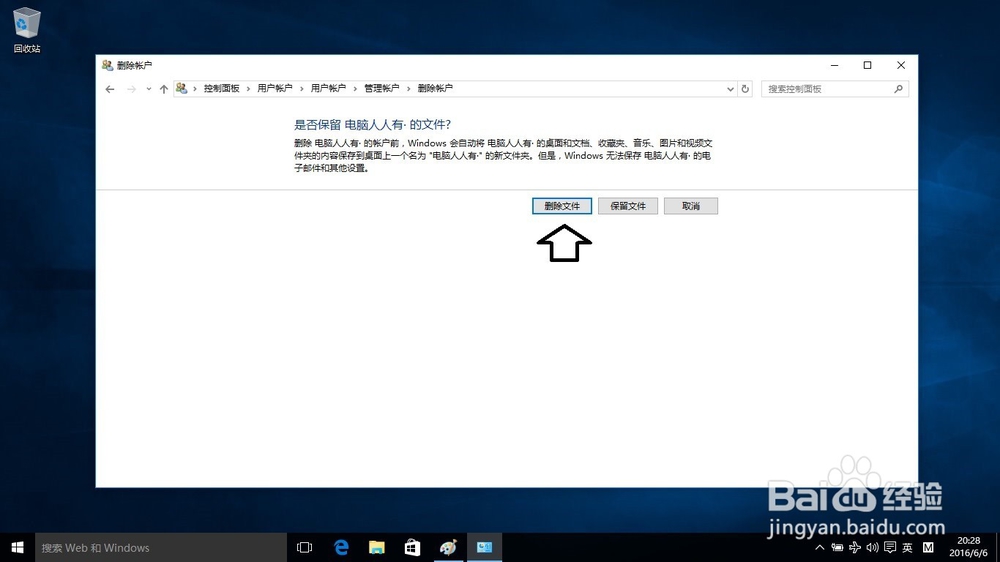Open Task View on taskbar
The height and width of the screenshot is (562, 1000).
(304, 547)
